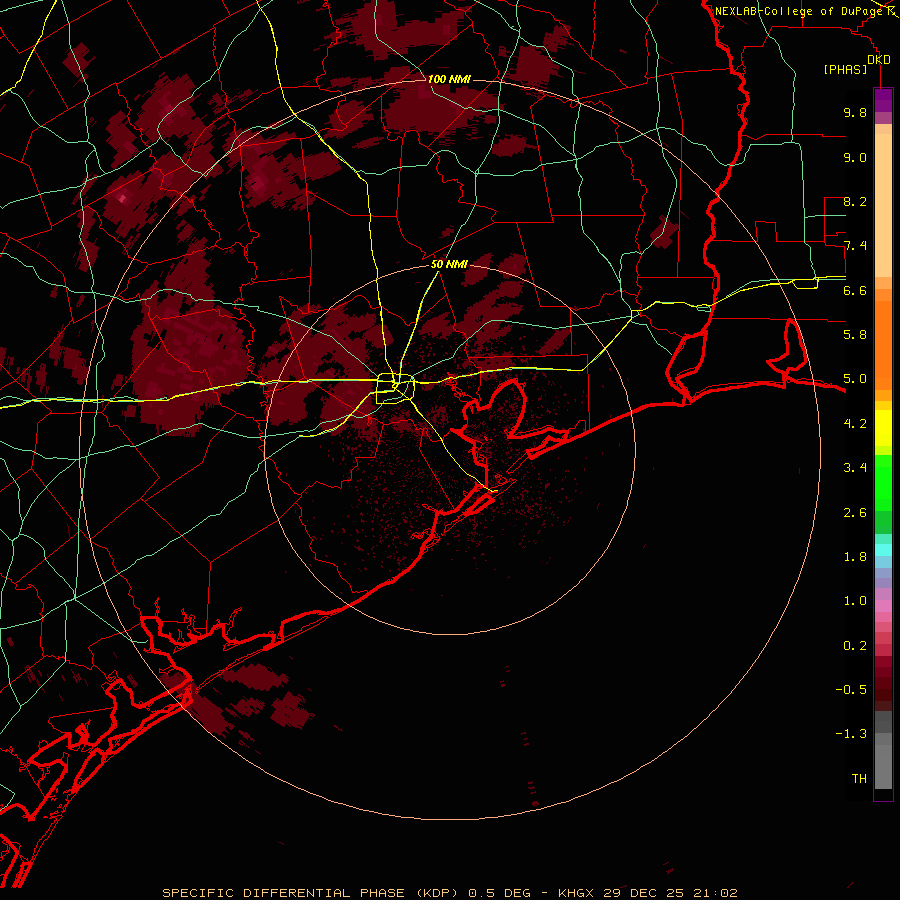Click the 2.6 scale label
The height and width of the screenshot is (900, 900).
click(855, 513)
